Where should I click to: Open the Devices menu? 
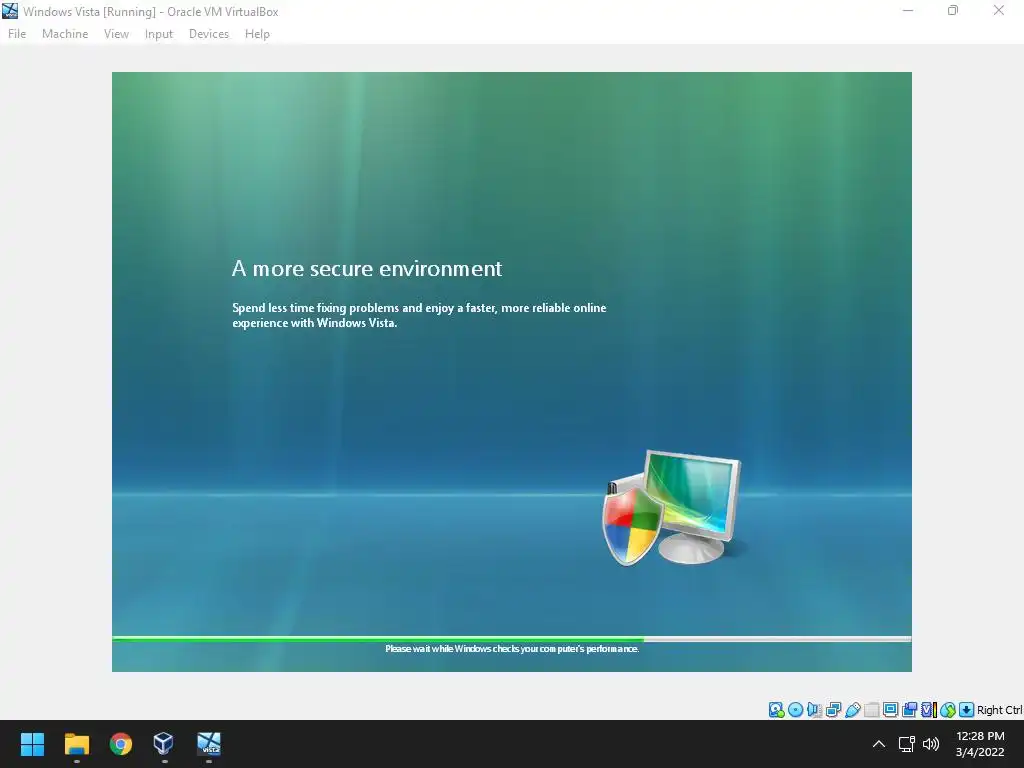[x=209, y=34]
